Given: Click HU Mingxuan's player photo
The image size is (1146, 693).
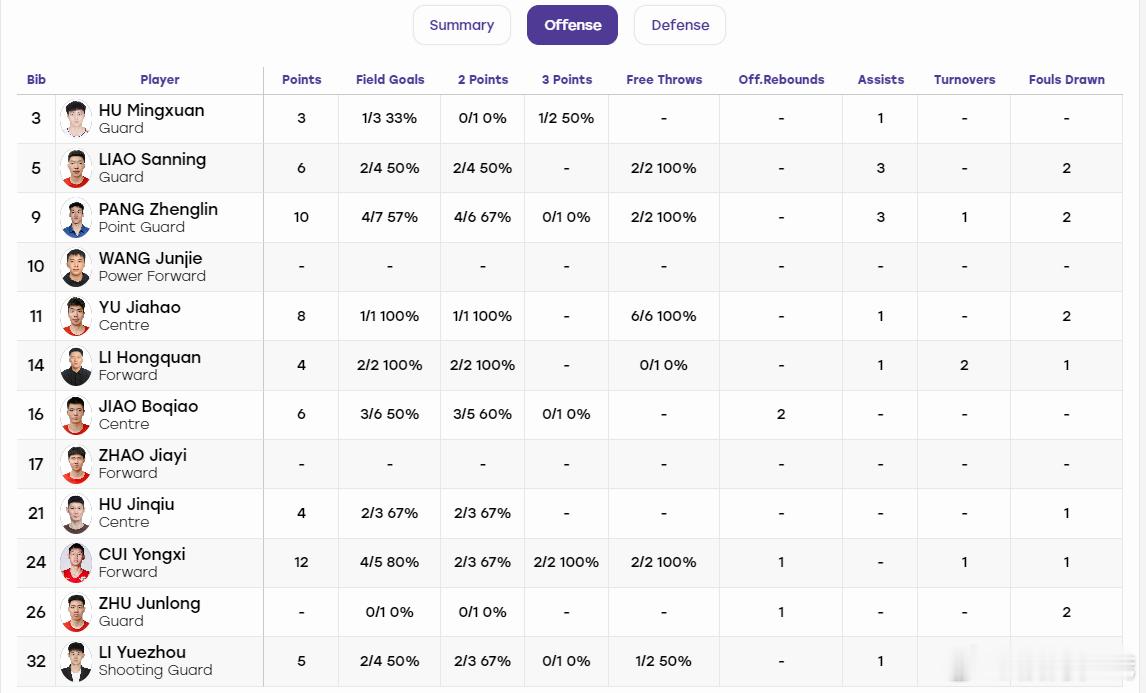Looking at the screenshot, I should coord(76,118).
